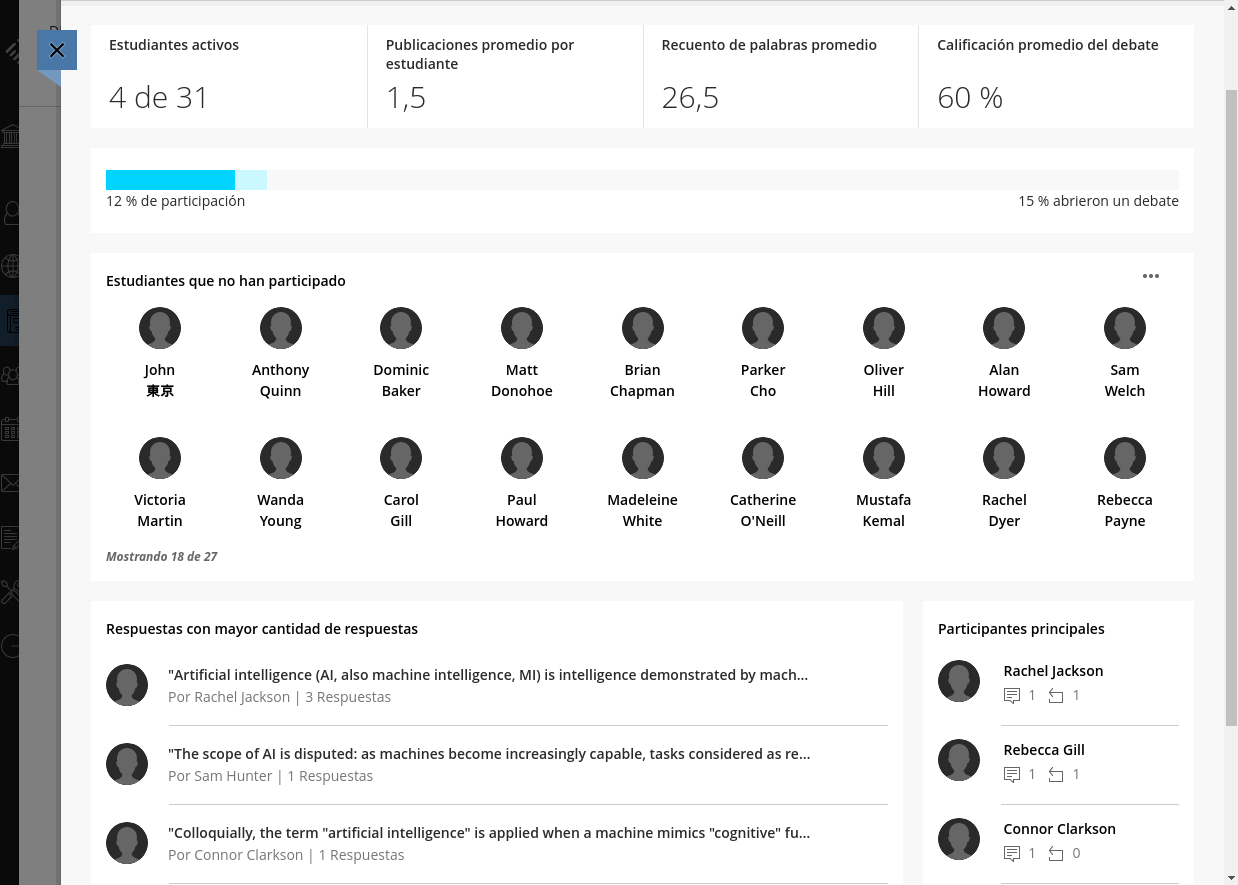
Task: Open Wanda Young's avatar
Action: [x=281, y=458]
